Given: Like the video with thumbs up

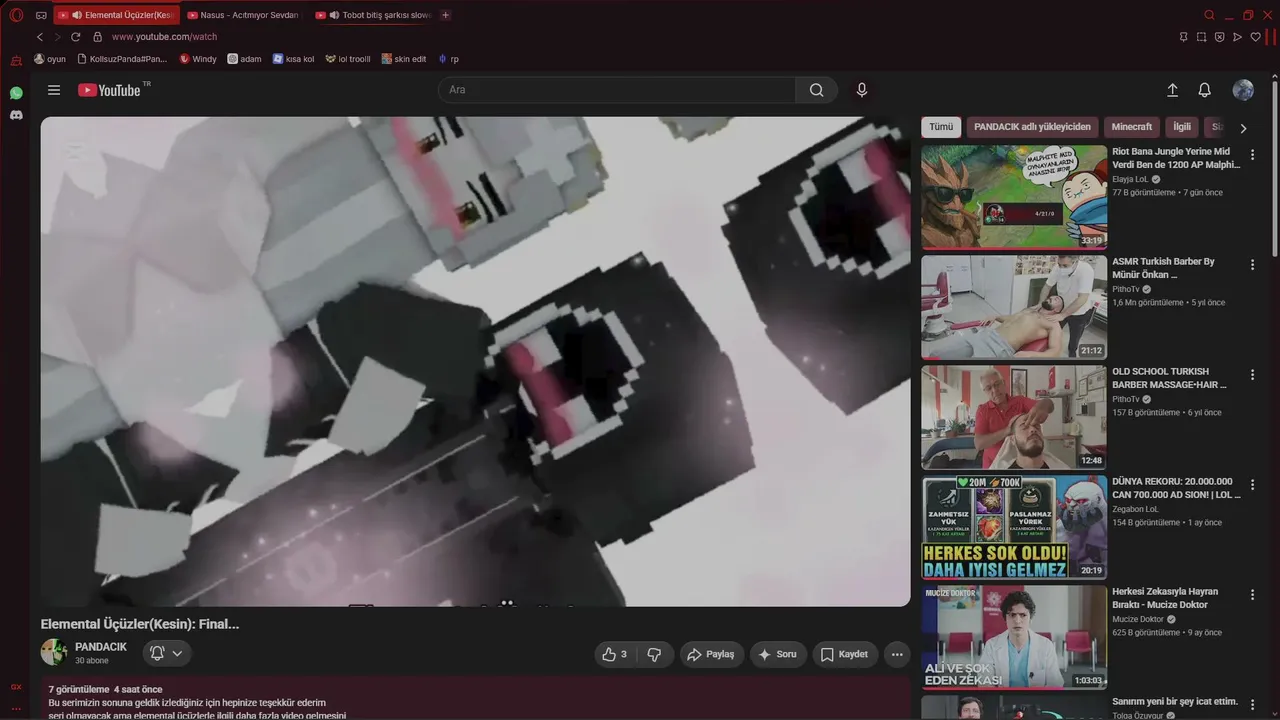Looking at the screenshot, I should tap(615, 654).
